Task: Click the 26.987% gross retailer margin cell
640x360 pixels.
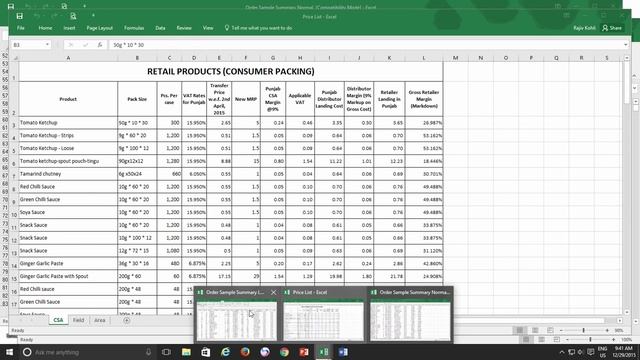Action: click(424, 122)
